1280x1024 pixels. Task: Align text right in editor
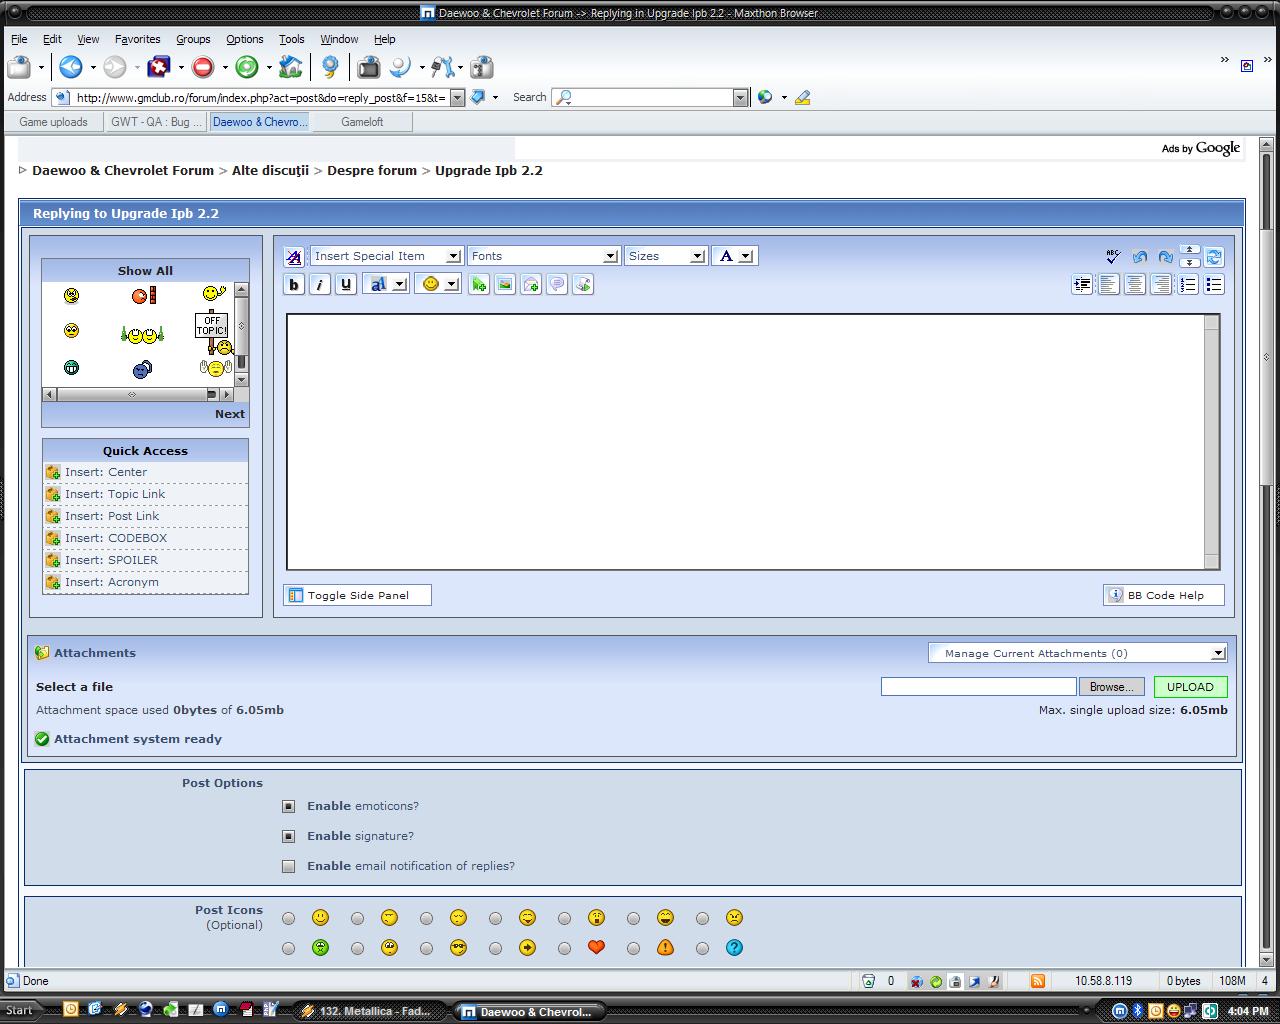(1161, 285)
